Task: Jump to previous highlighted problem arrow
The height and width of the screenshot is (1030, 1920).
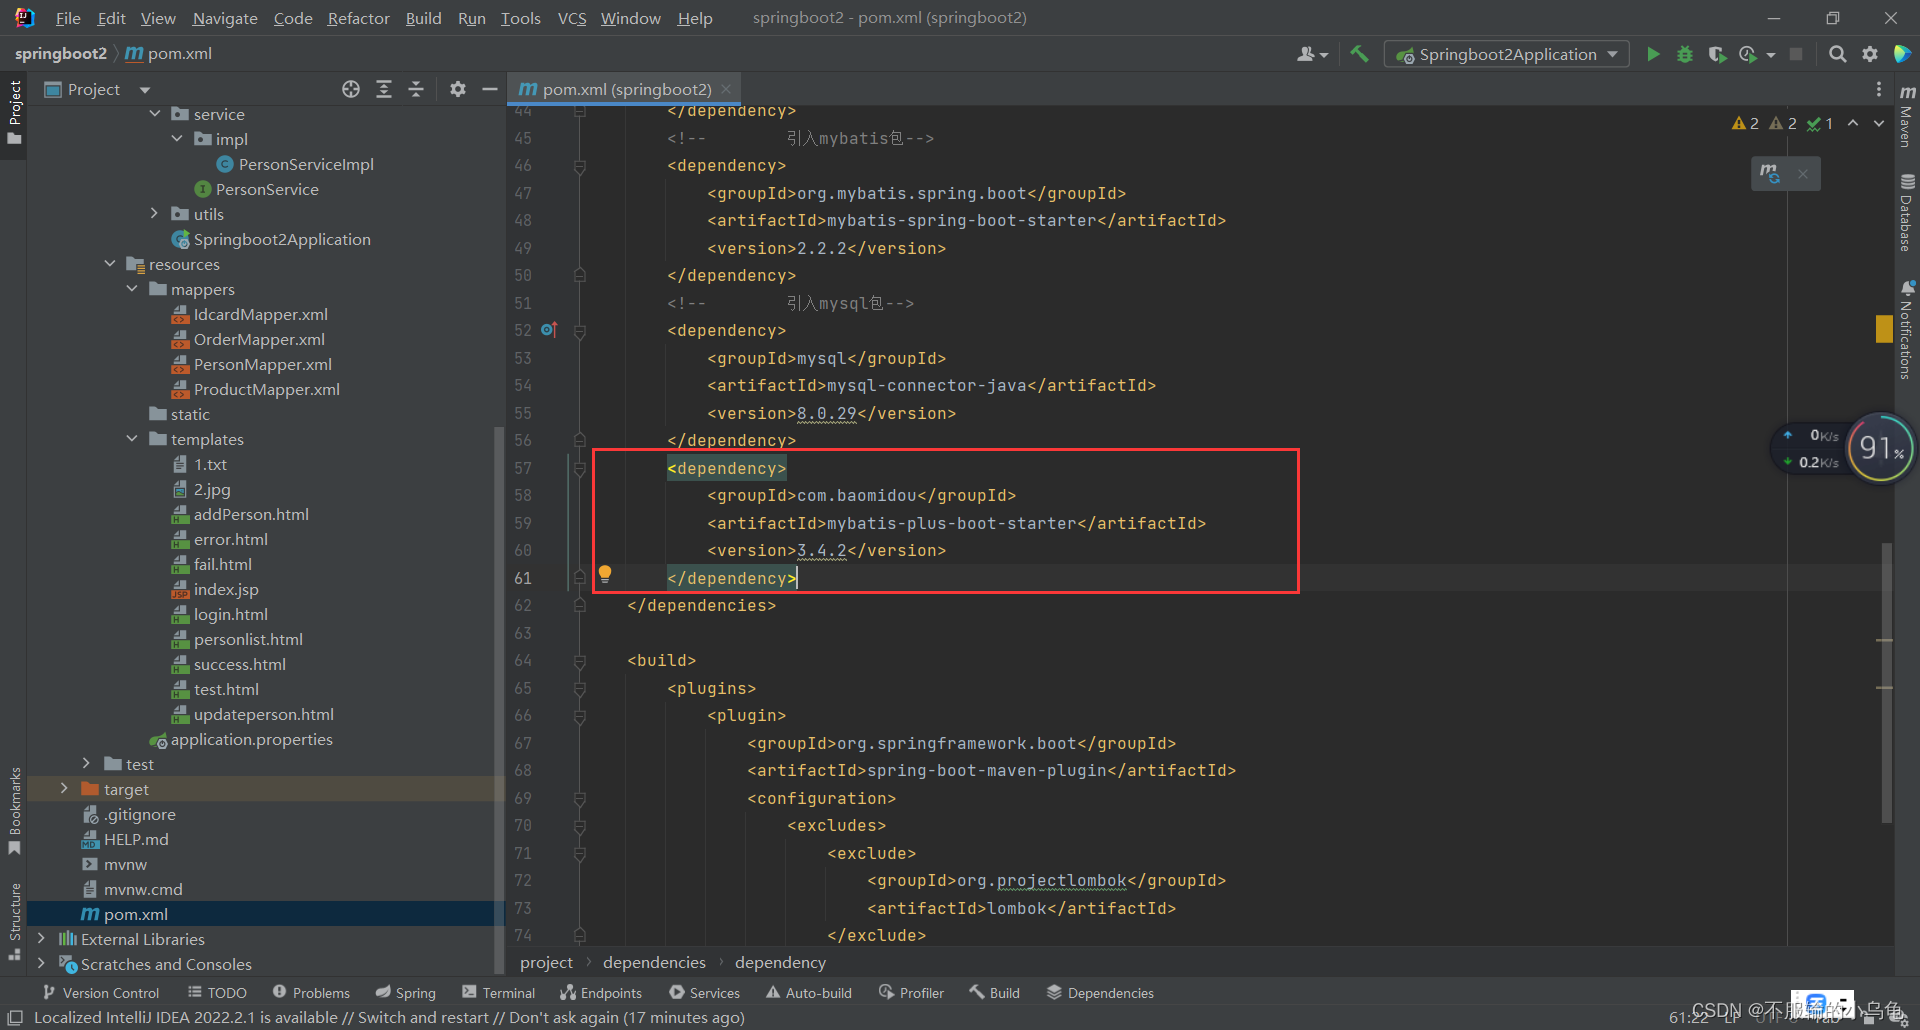Action: click(x=1853, y=123)
